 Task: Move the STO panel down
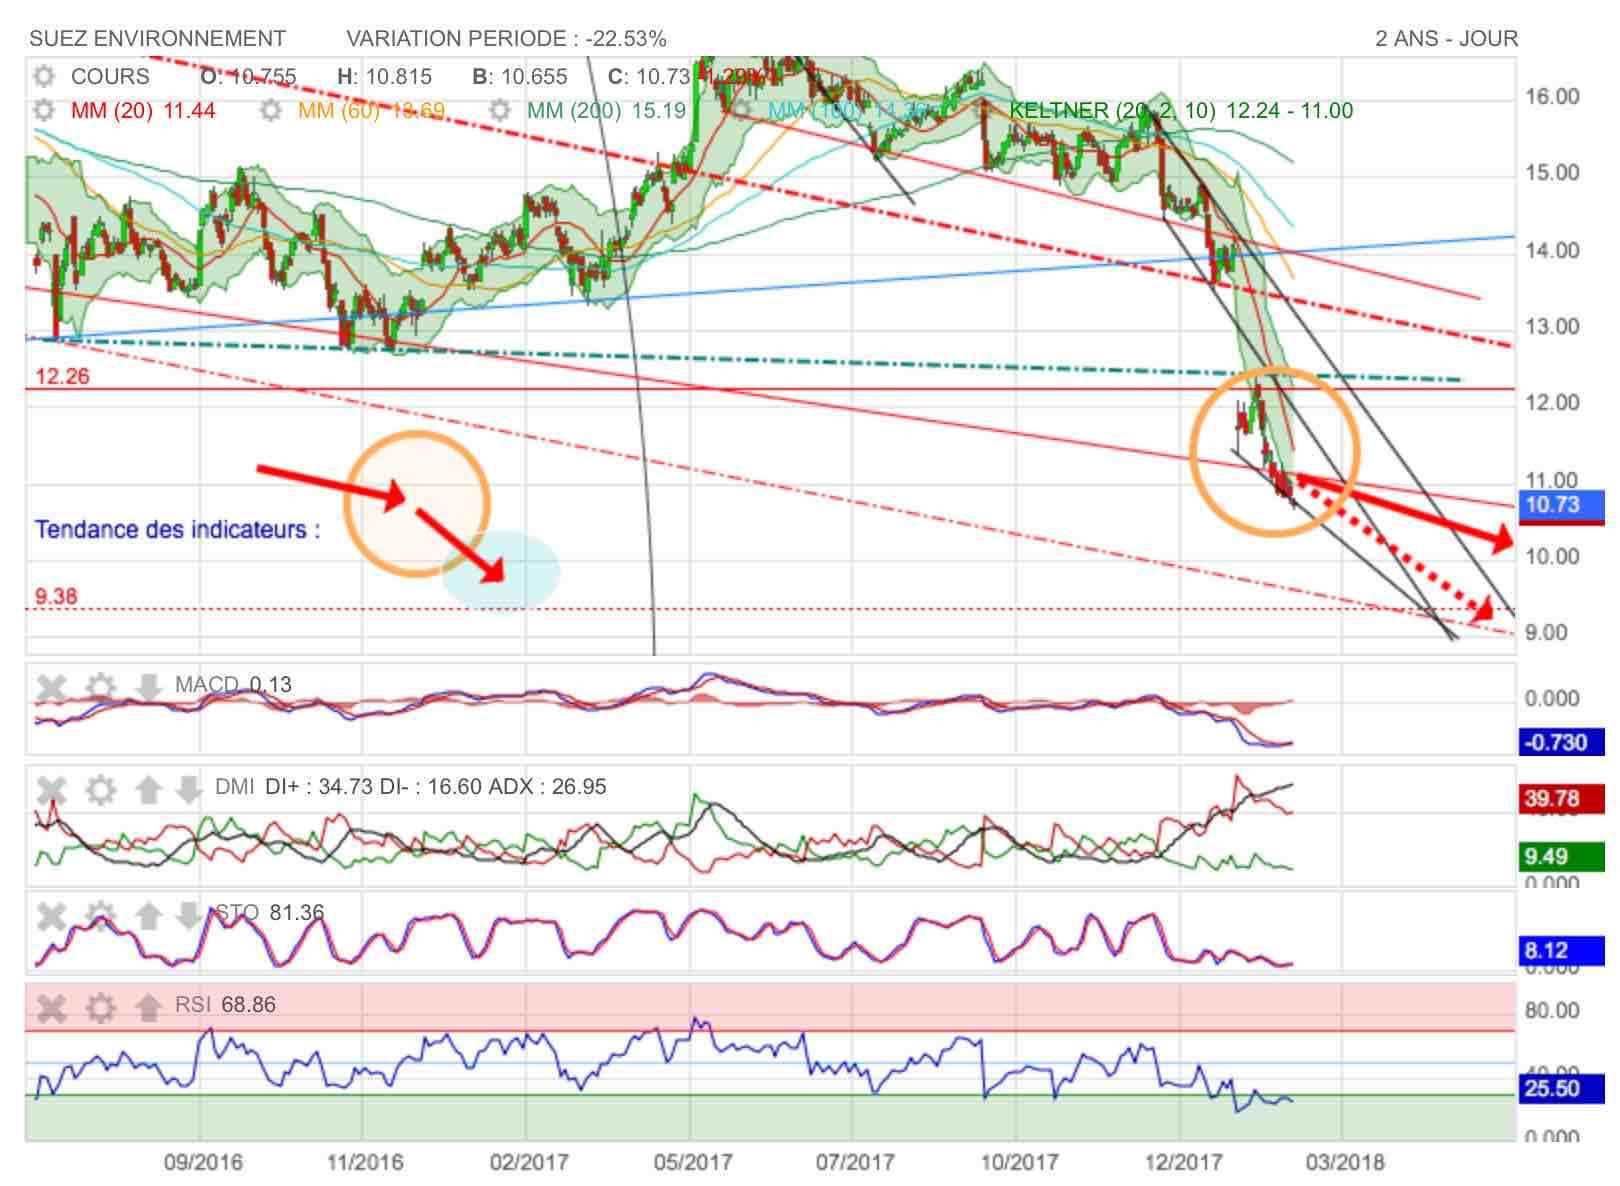tap(188, 915)
